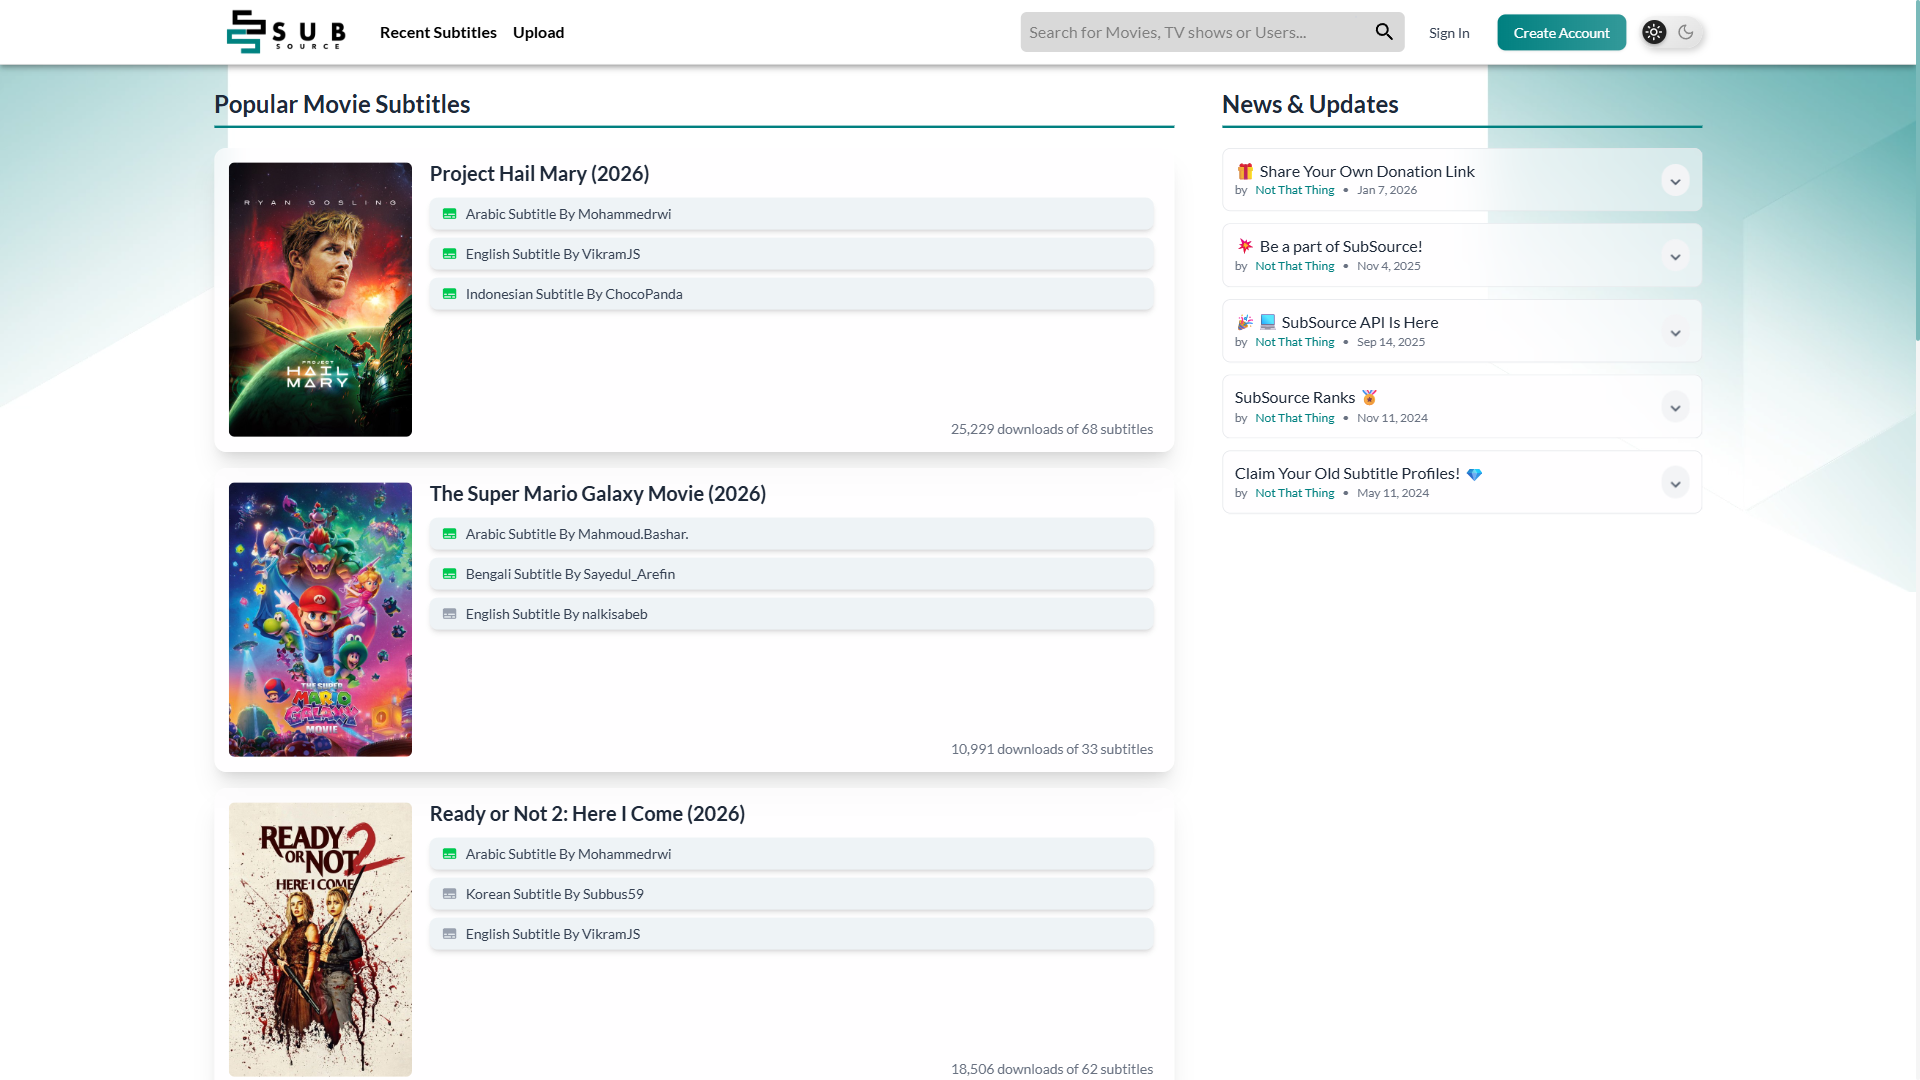Click subtitle icon for Korean Subtitle By Subbus59

click(450, 894)
